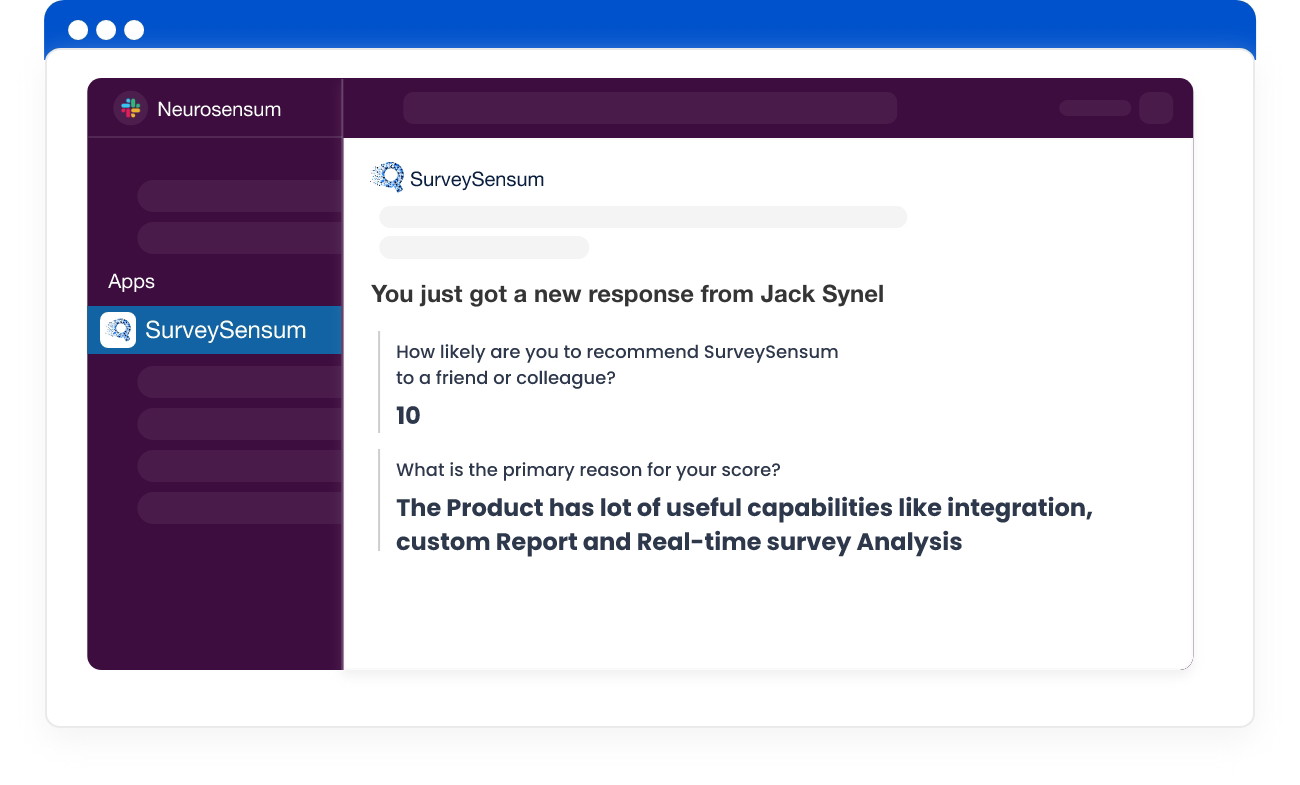
Task: Click 'How likely are you to recommend' question
Action: tap(617, 365)
